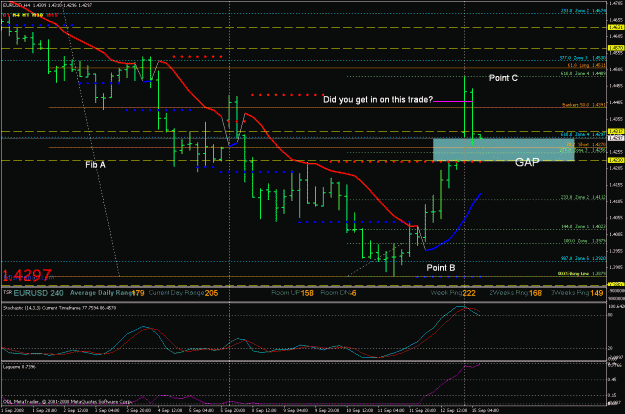Click the "4 Sep 12:00" time axis label
The width and height of the screenshot is (625, 414).
pos(168,410)
